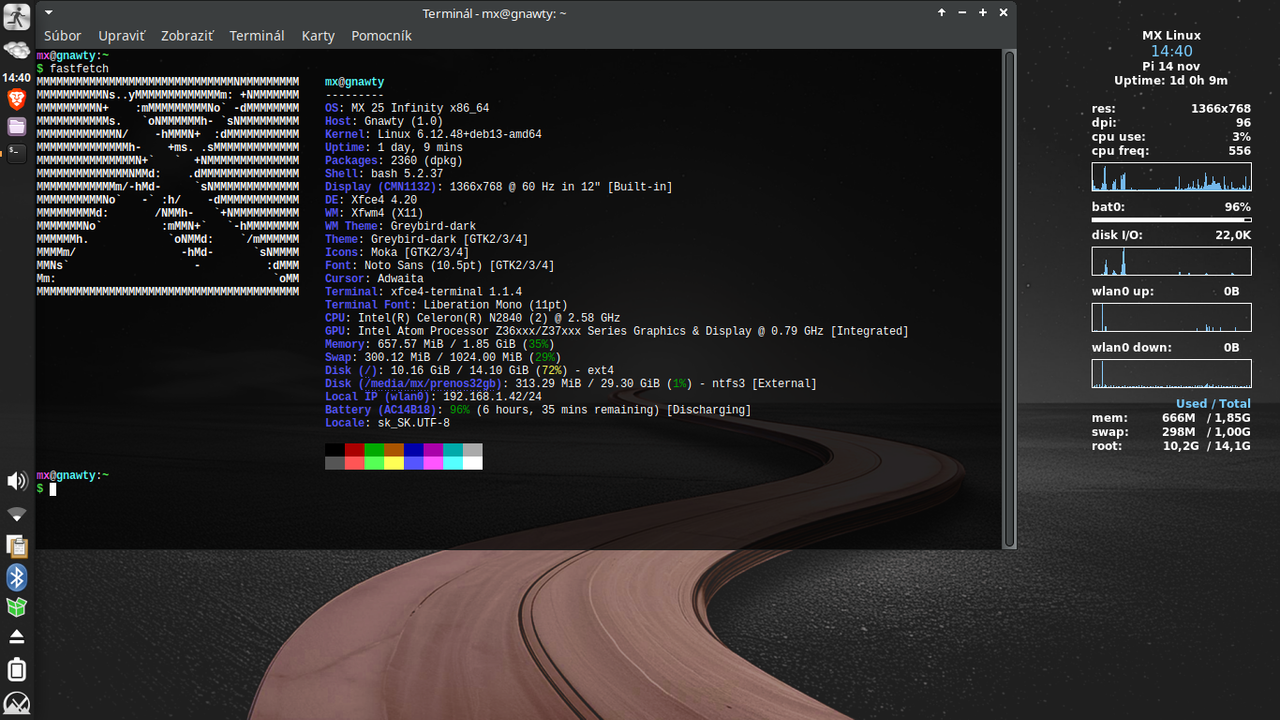Launch Brave browser from the panel
Viewport: 1280px width, 720px height.
17,98
